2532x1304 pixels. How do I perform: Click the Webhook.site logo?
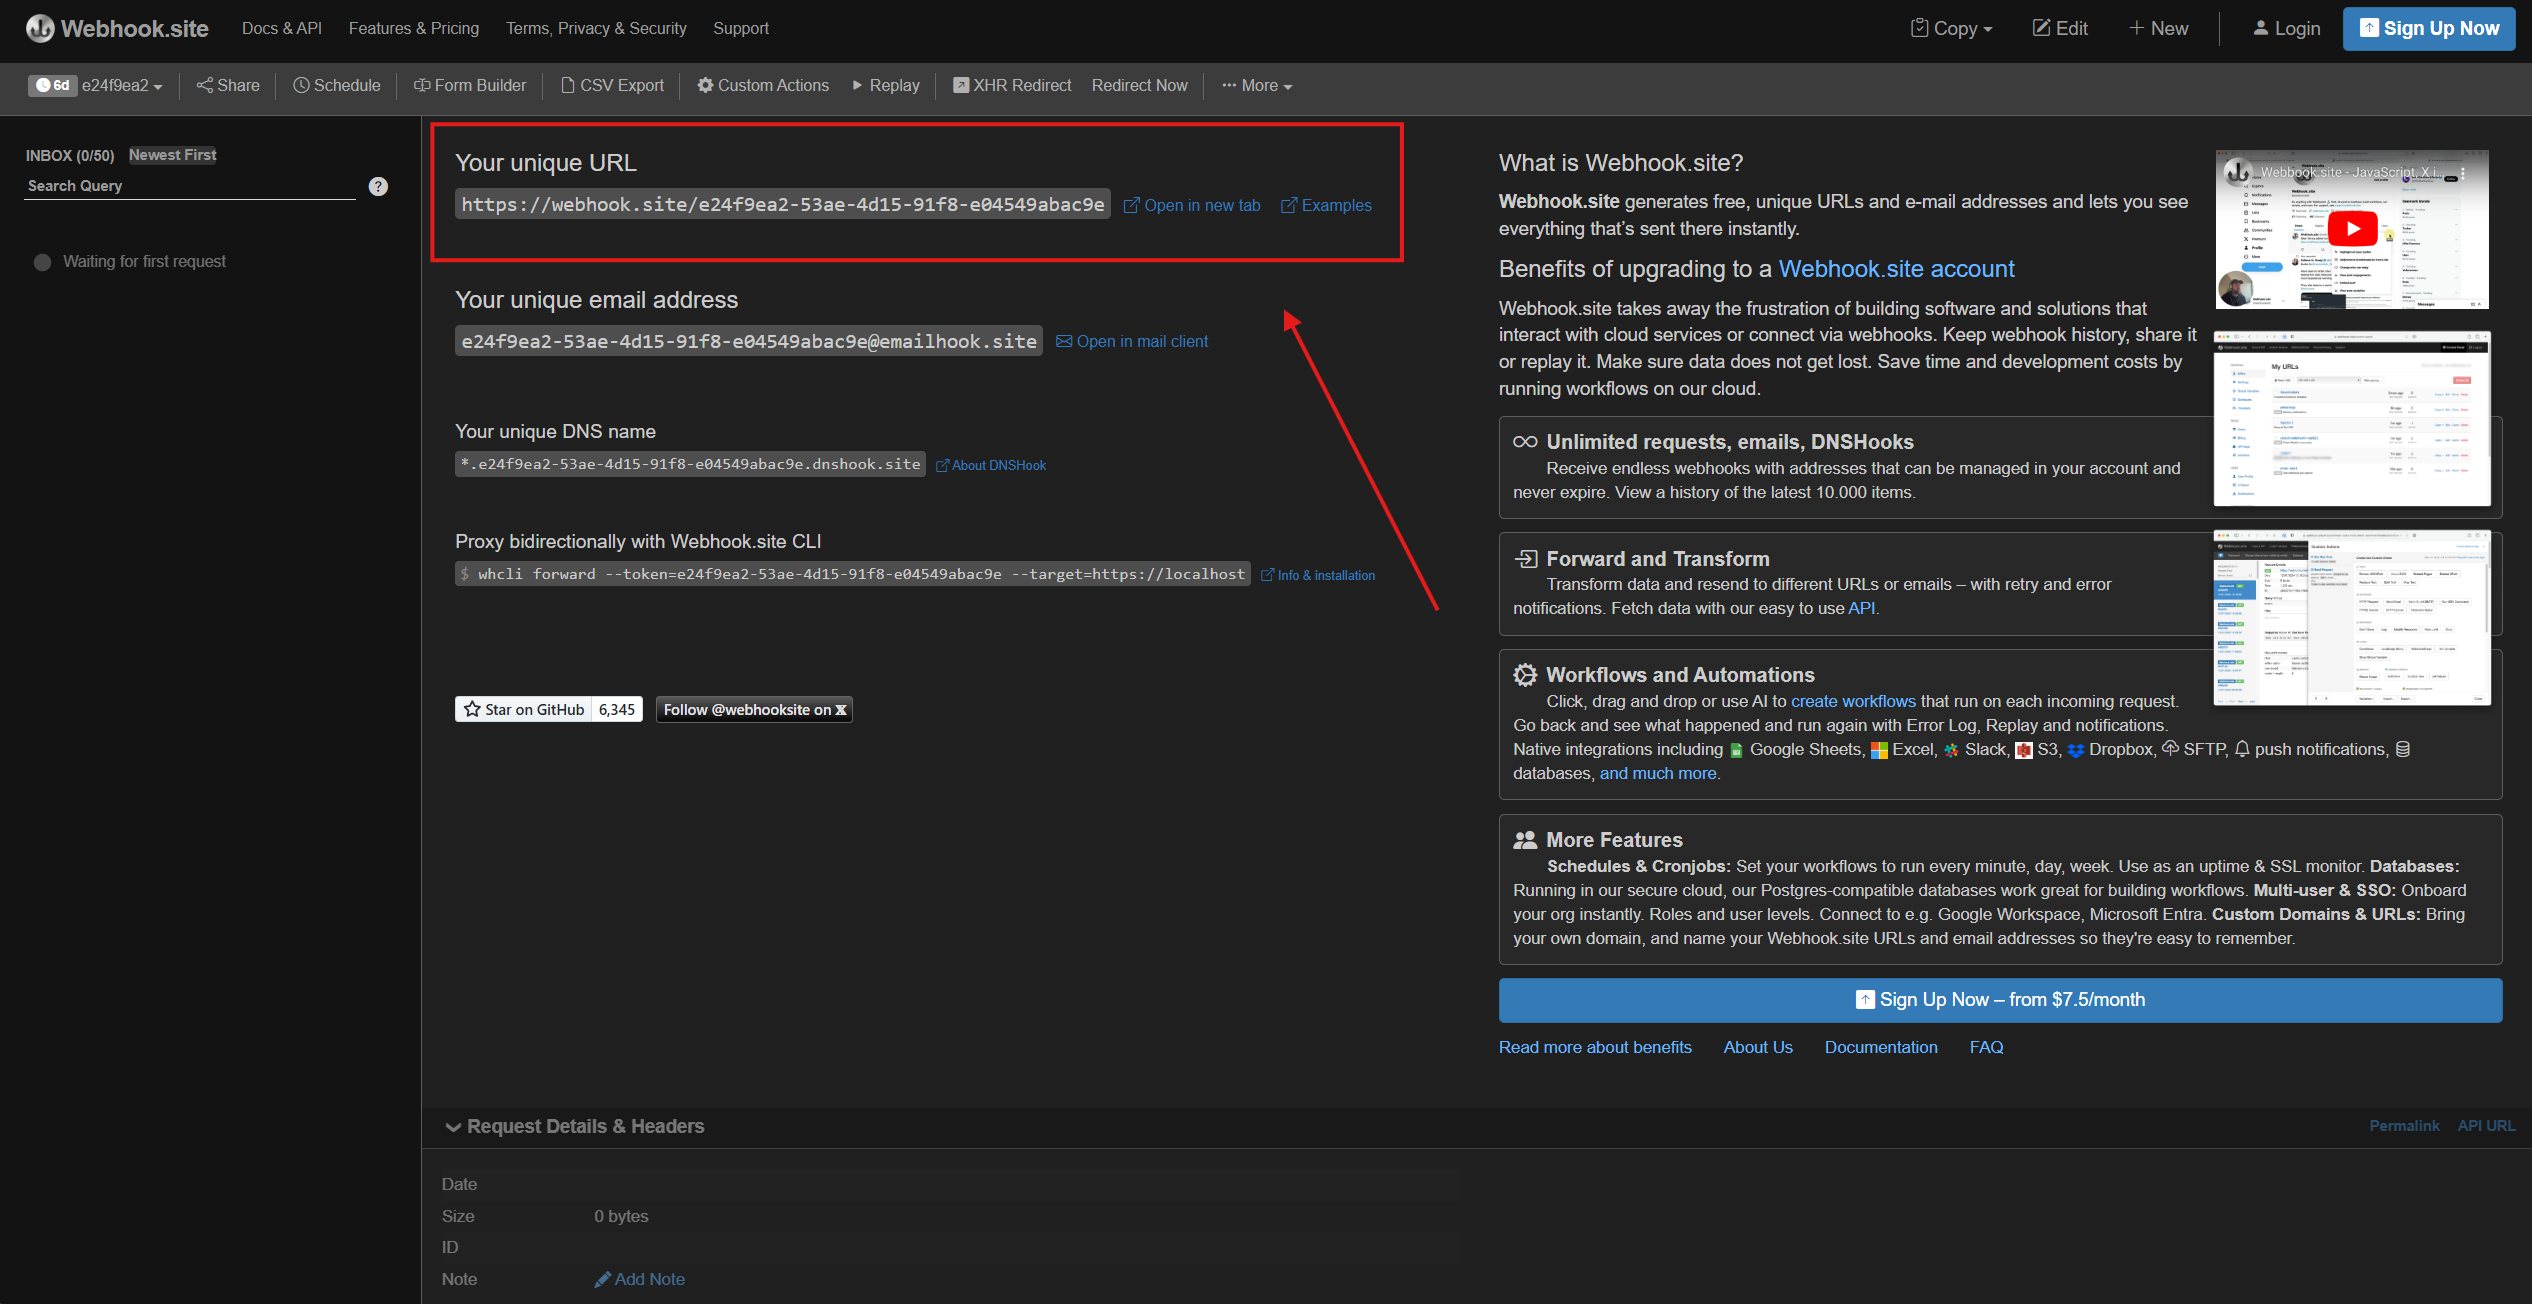(117, 28)
